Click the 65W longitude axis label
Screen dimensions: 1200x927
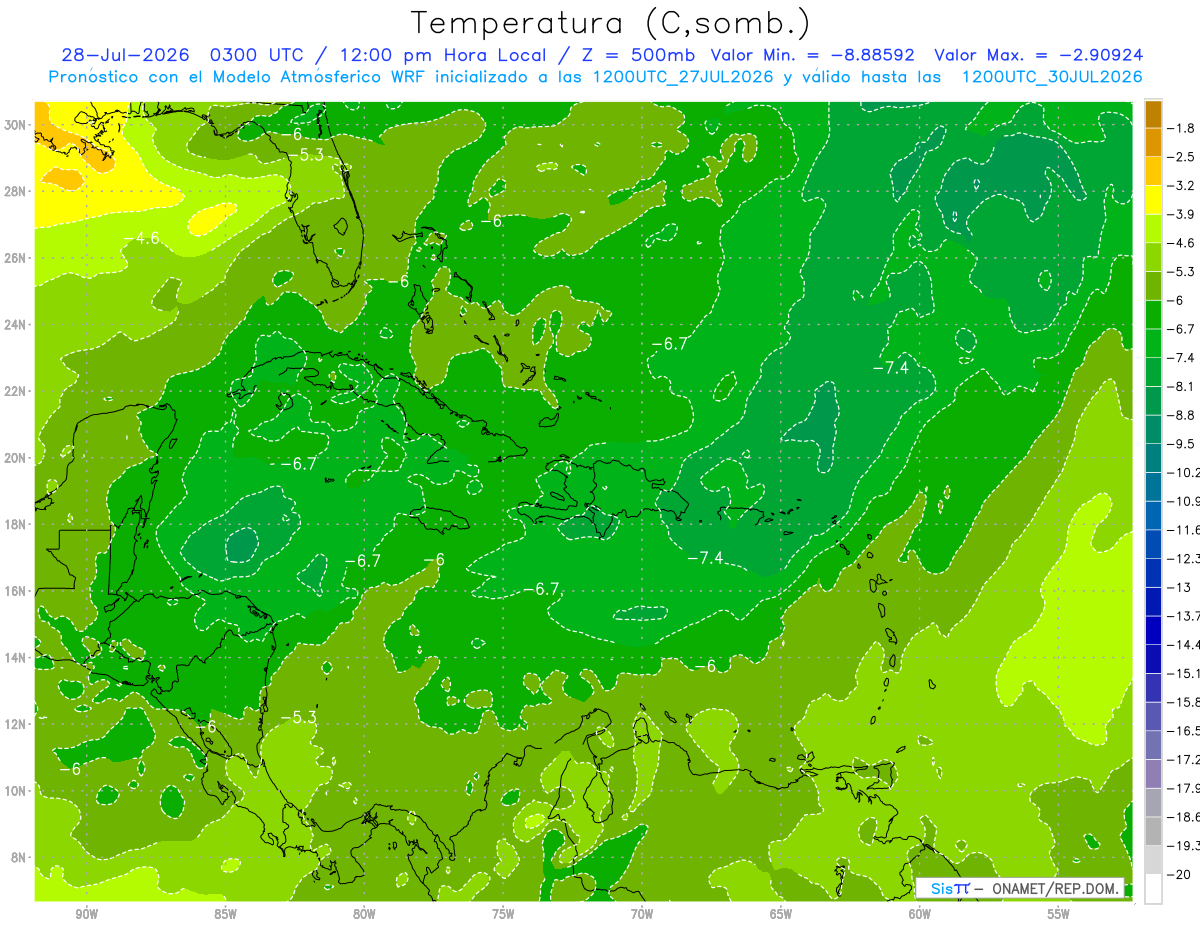coord(781,914)
